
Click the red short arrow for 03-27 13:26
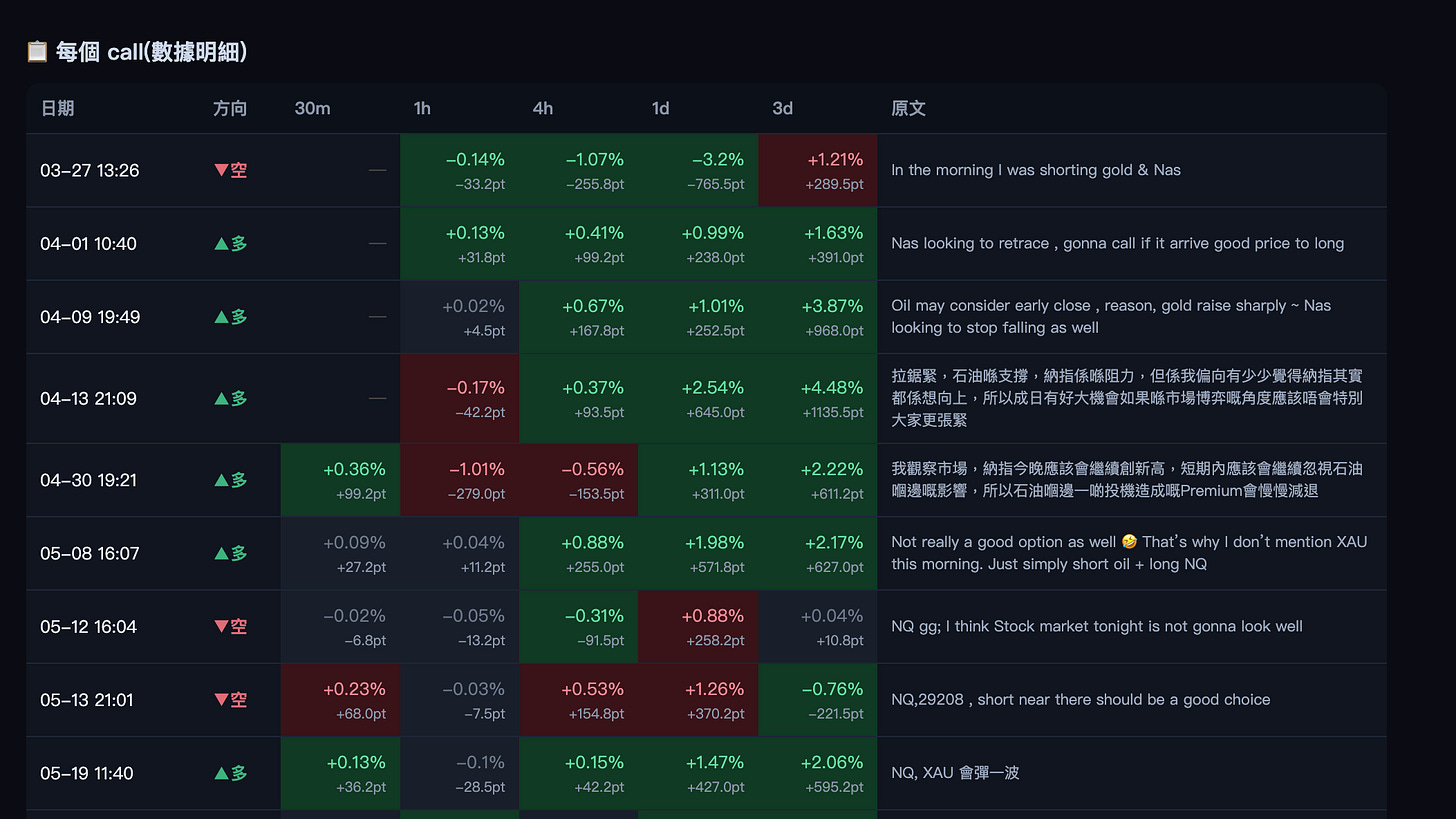(221, 170)
